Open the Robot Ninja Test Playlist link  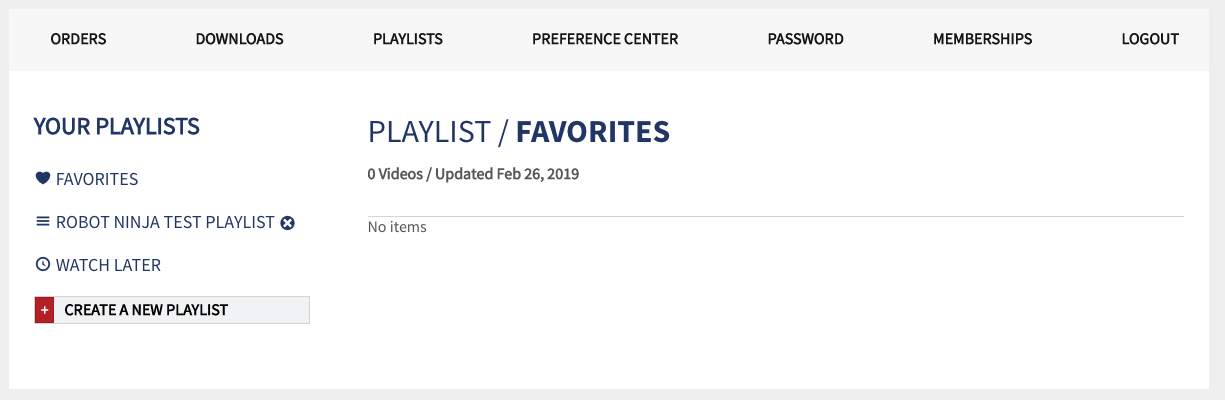click(165, 222)
